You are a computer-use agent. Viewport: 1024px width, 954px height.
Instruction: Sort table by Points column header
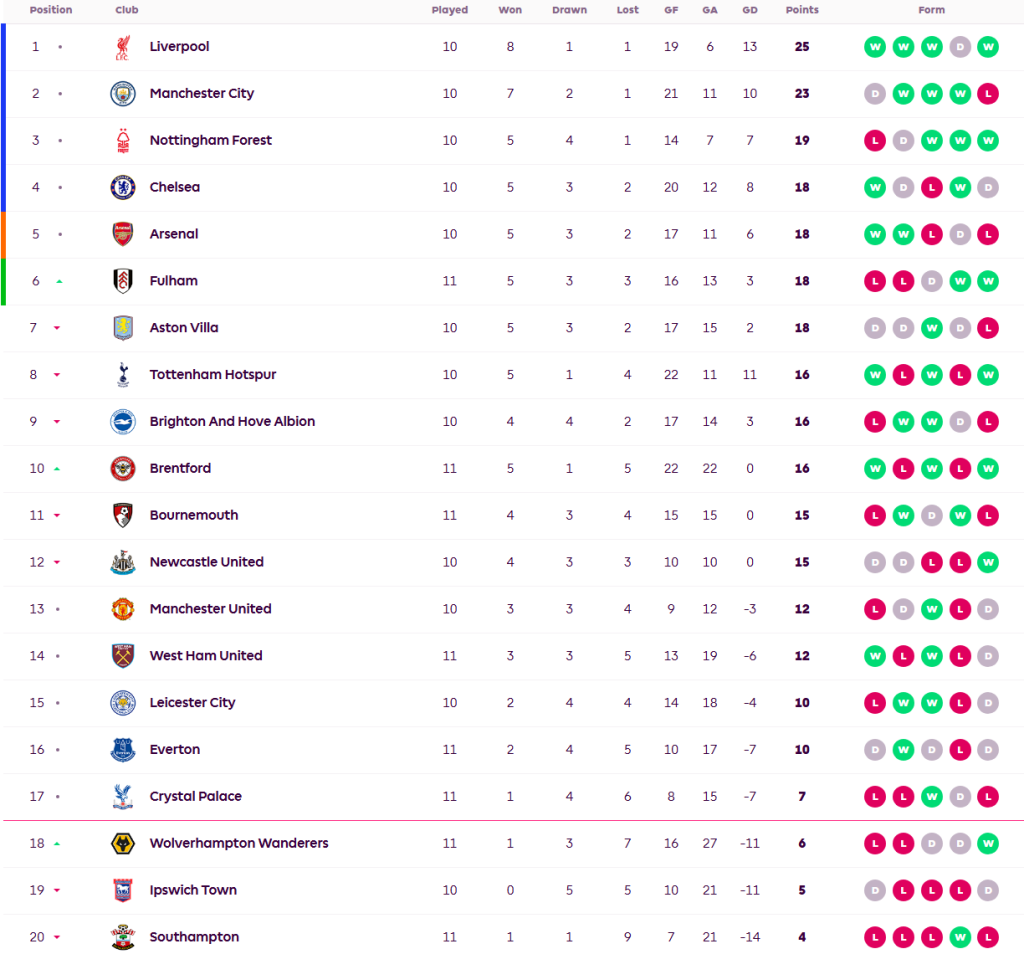point(802,10)
